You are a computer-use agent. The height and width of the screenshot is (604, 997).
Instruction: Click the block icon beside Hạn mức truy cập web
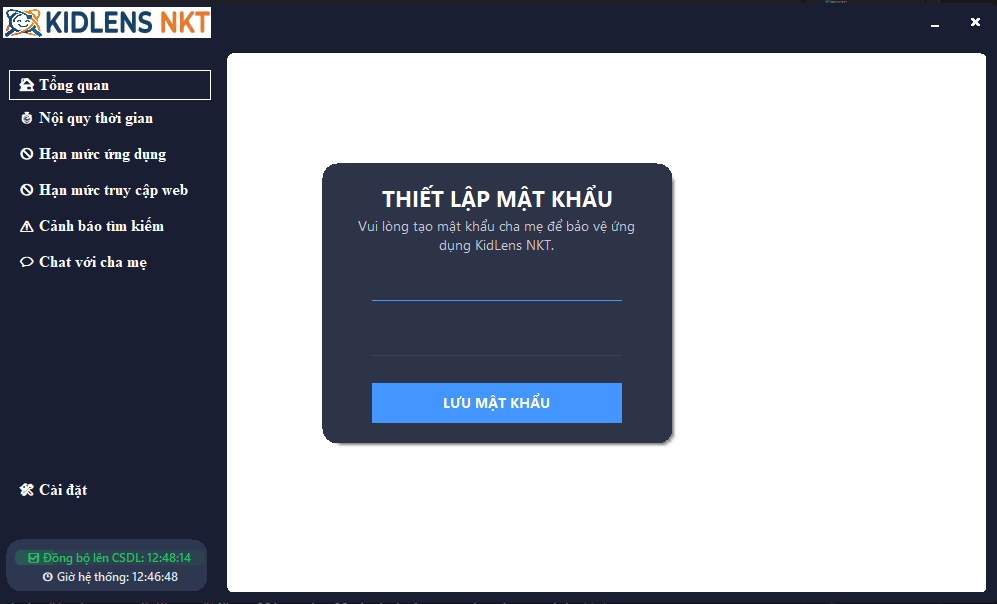click(x=27, y=190)
